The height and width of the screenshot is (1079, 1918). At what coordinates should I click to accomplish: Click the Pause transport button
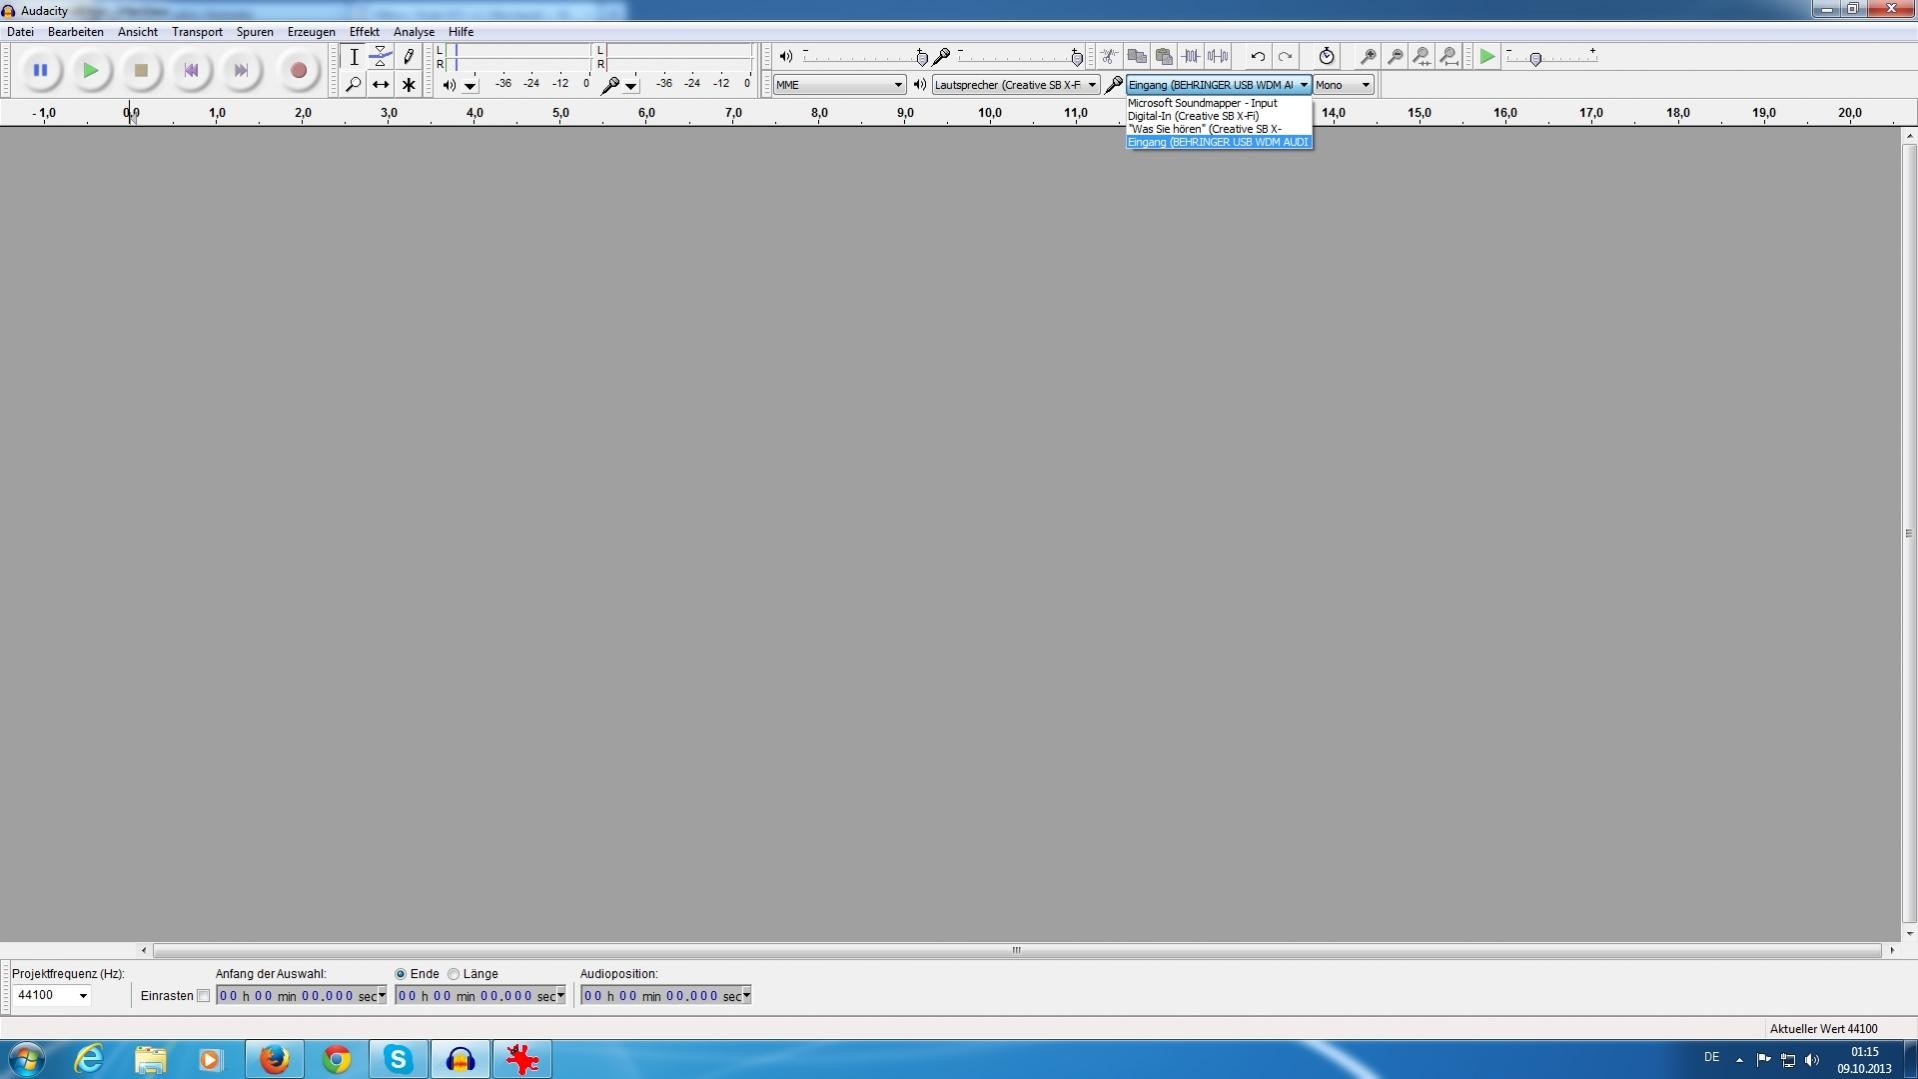click(40, 70)
